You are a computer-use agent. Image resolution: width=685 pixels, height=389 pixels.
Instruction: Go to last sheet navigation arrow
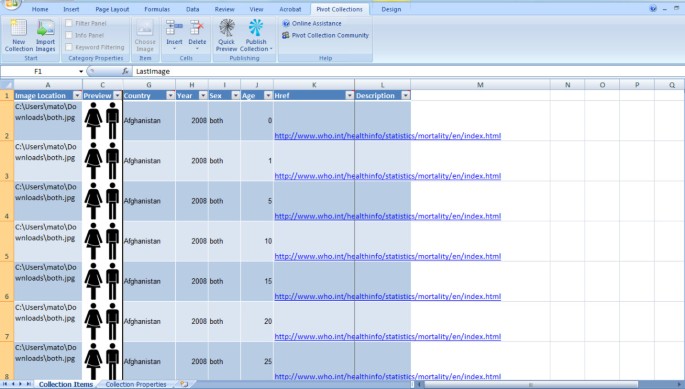28,384
